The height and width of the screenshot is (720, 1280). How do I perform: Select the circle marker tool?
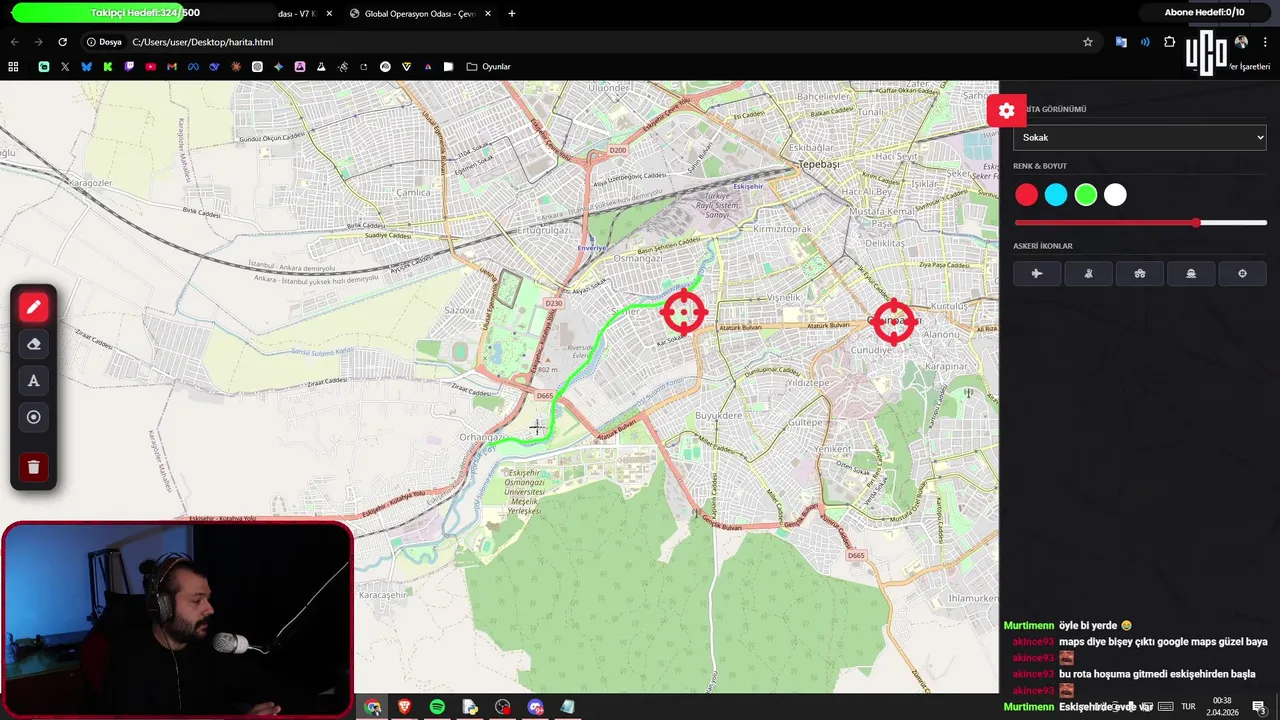tap(33, 417)
